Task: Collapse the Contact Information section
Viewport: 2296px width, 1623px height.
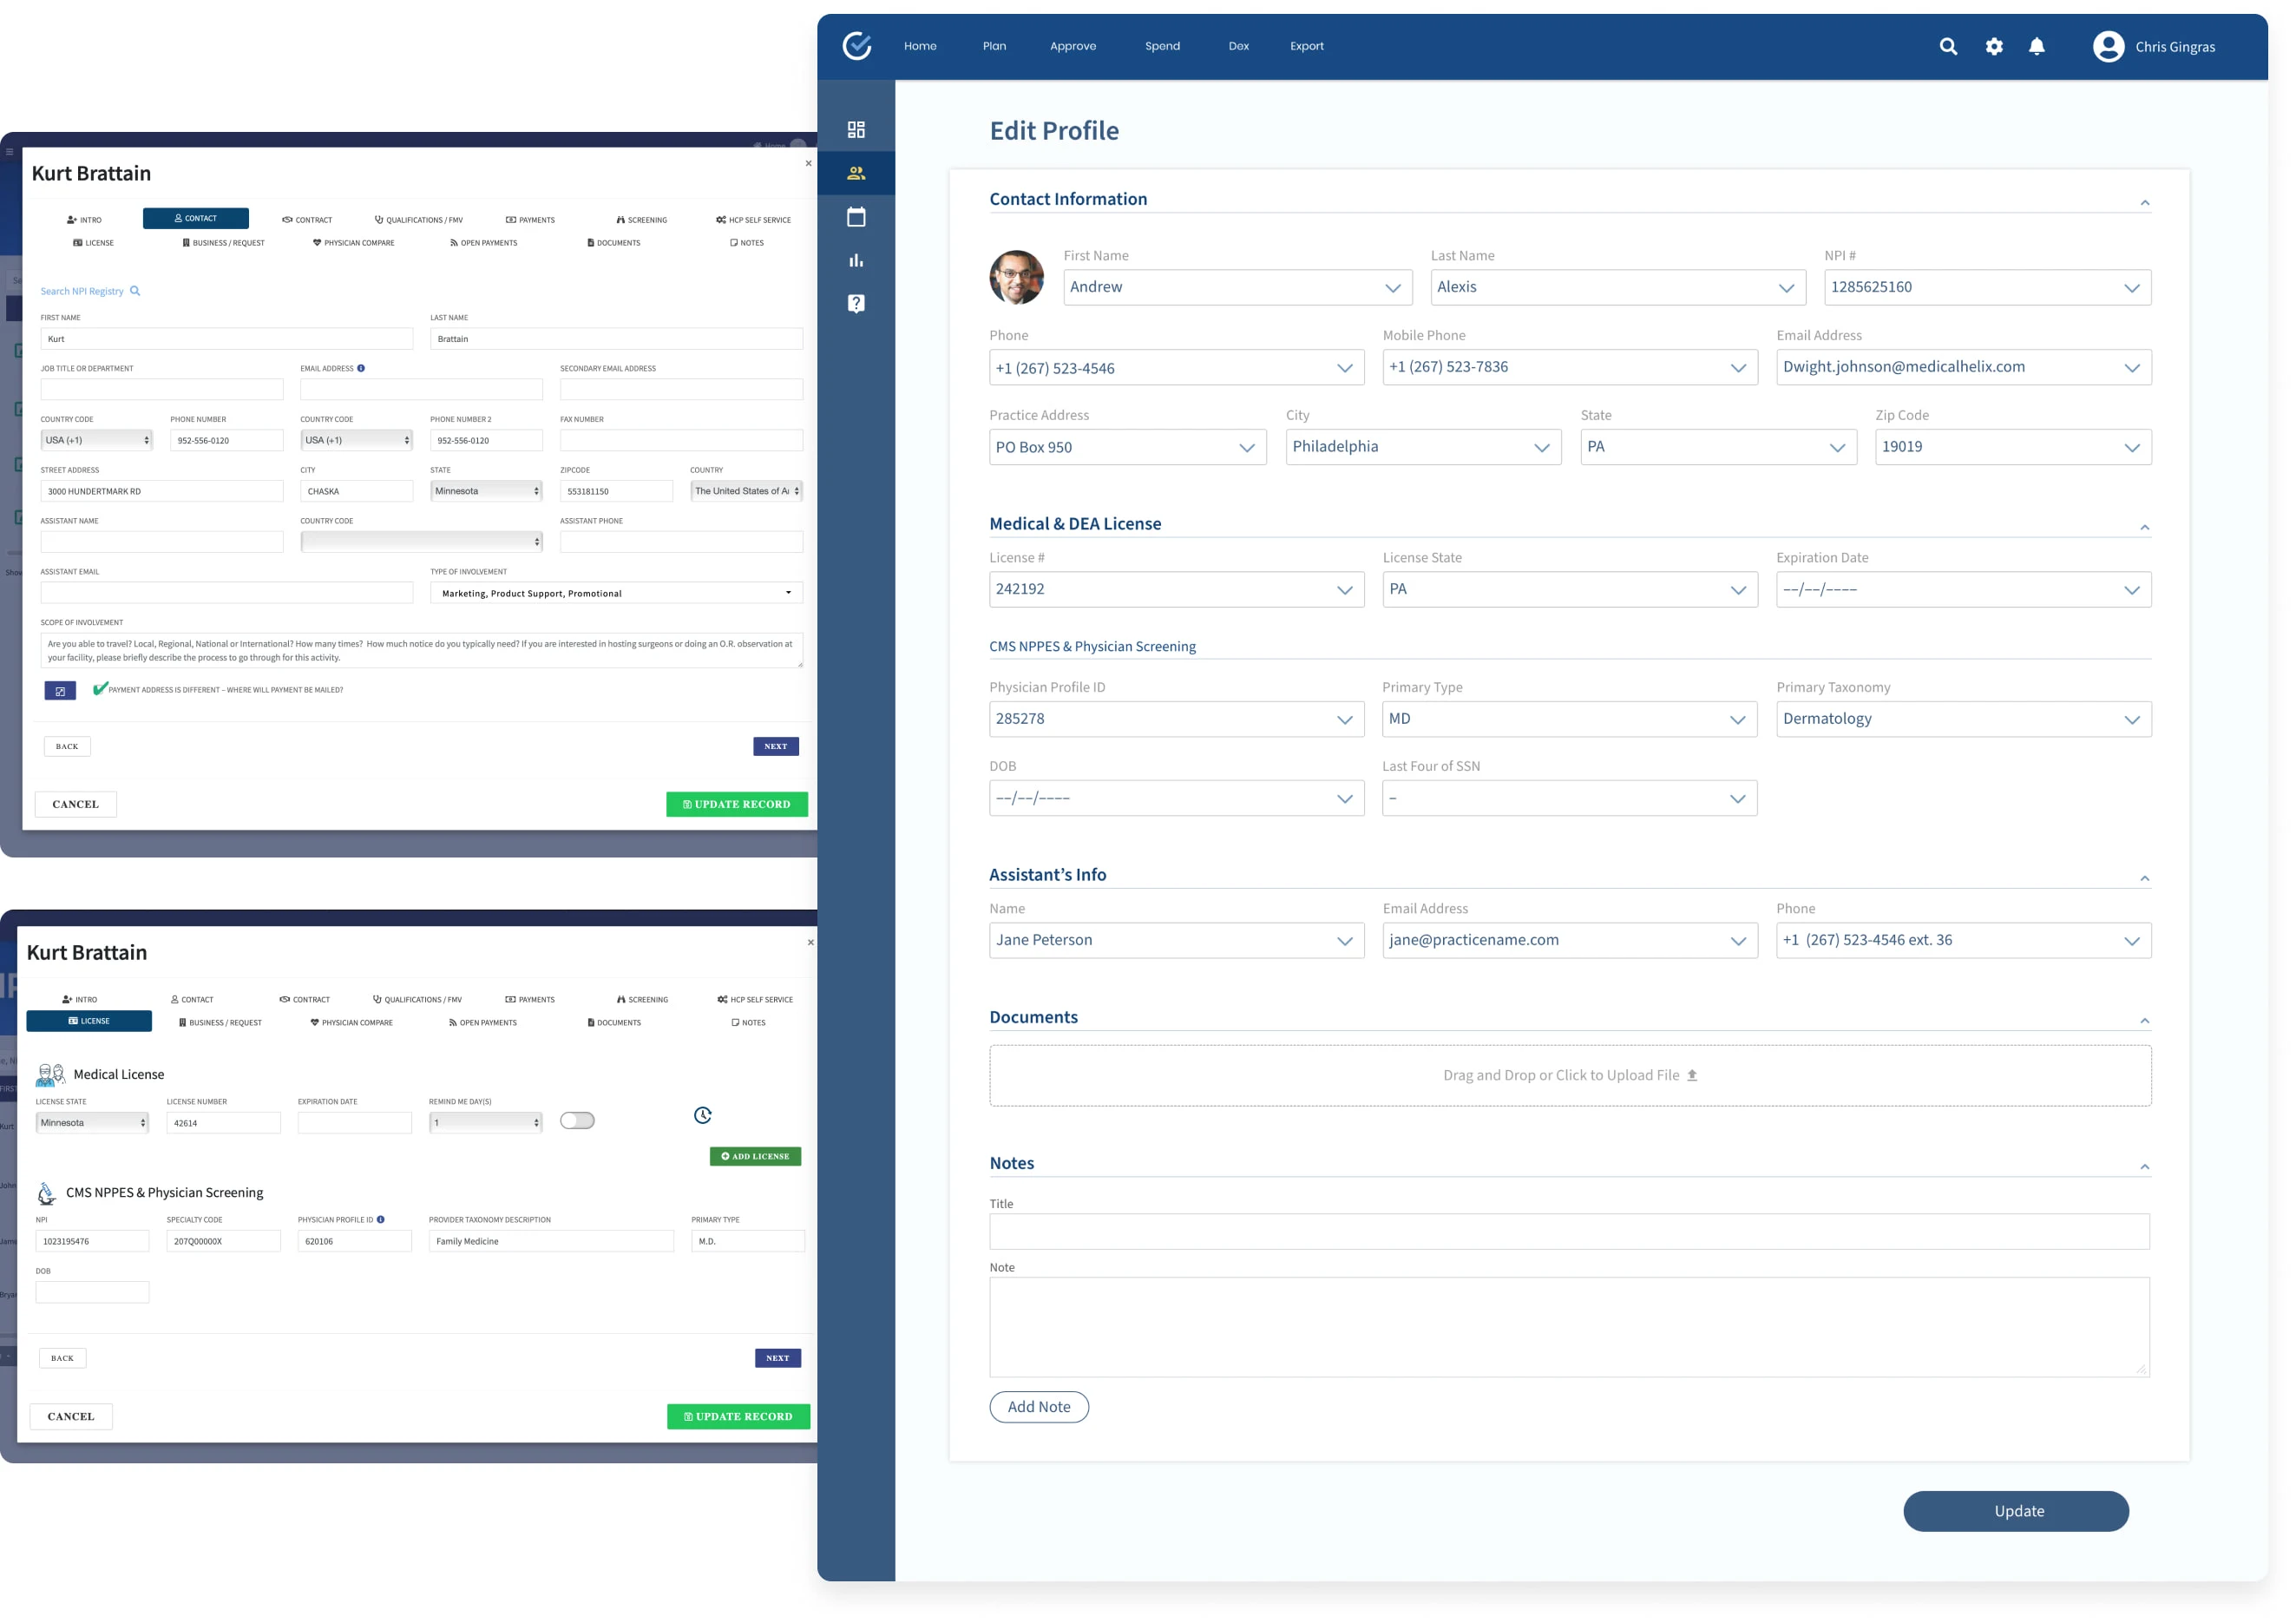Action: (2146, 202)
